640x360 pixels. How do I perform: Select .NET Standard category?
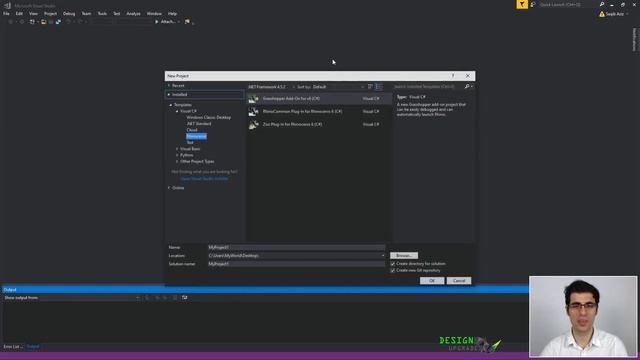point(199,124)
